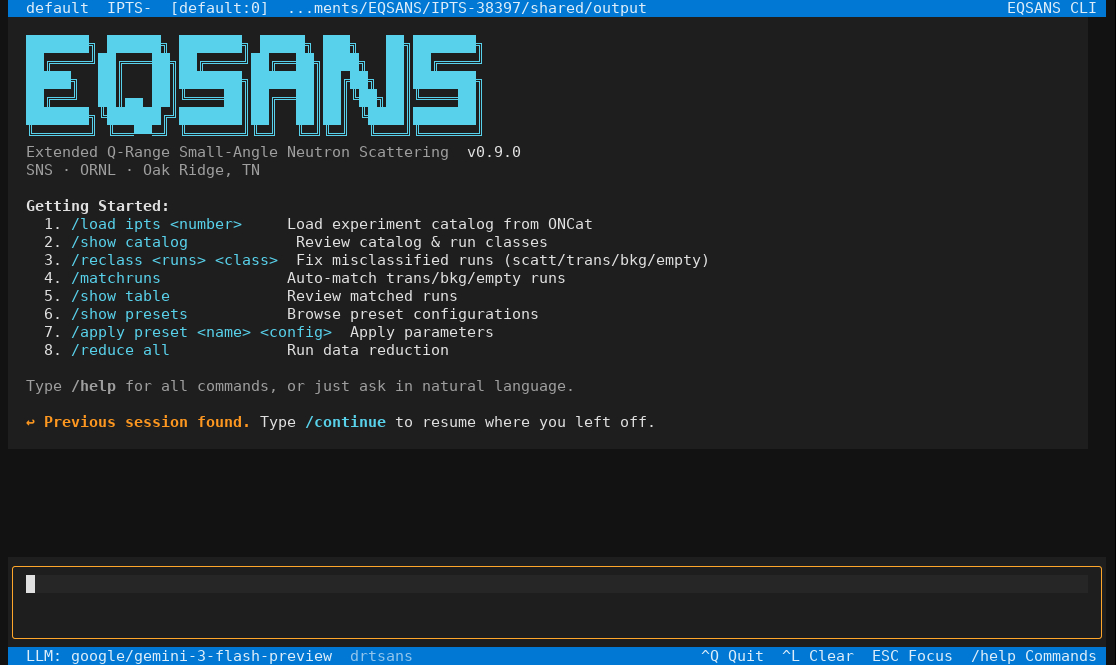Click the output path in the header bar
Screen dimensions: 1116x665
click(467, 8)
